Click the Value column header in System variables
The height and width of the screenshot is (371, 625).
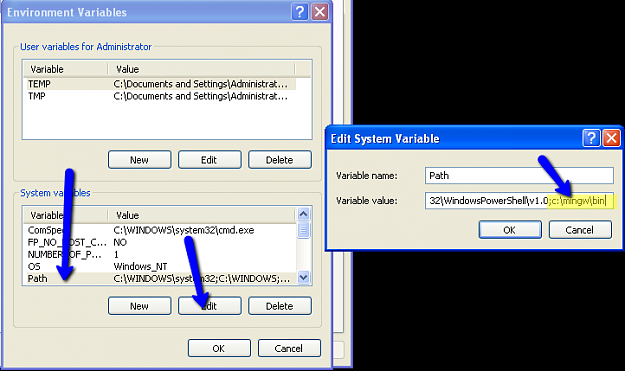click(x=201, y=216)
